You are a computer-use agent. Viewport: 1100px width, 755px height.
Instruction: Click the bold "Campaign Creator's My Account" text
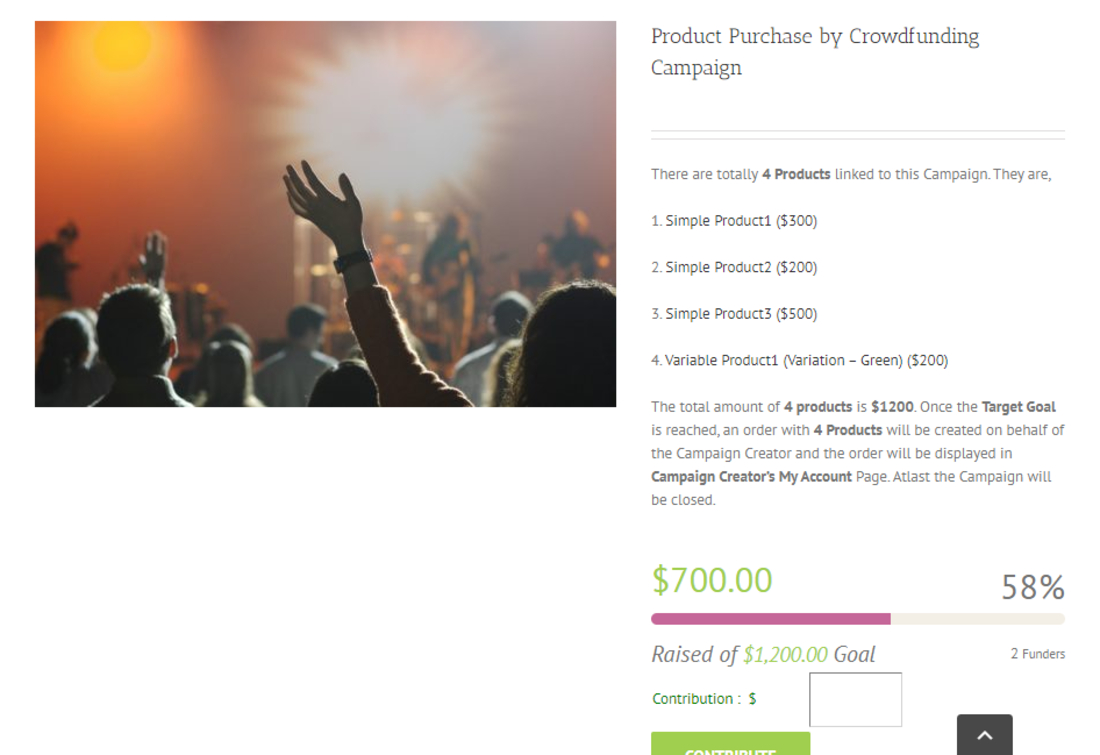point(751,477)
